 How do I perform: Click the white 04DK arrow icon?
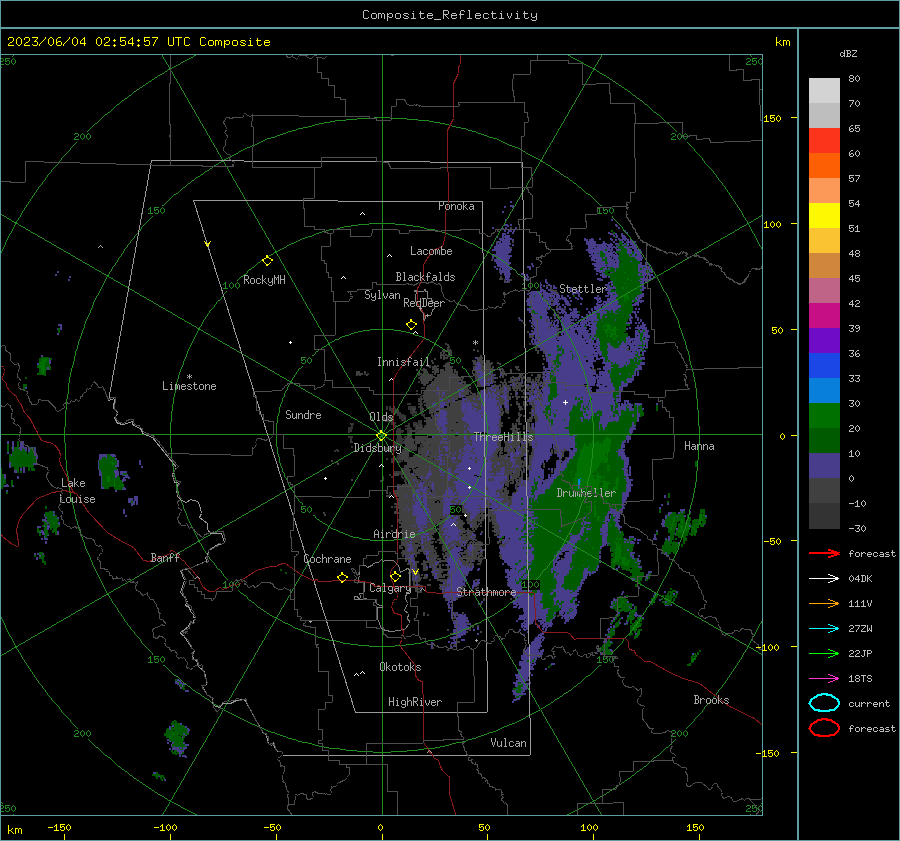click(x=824, y=578)
